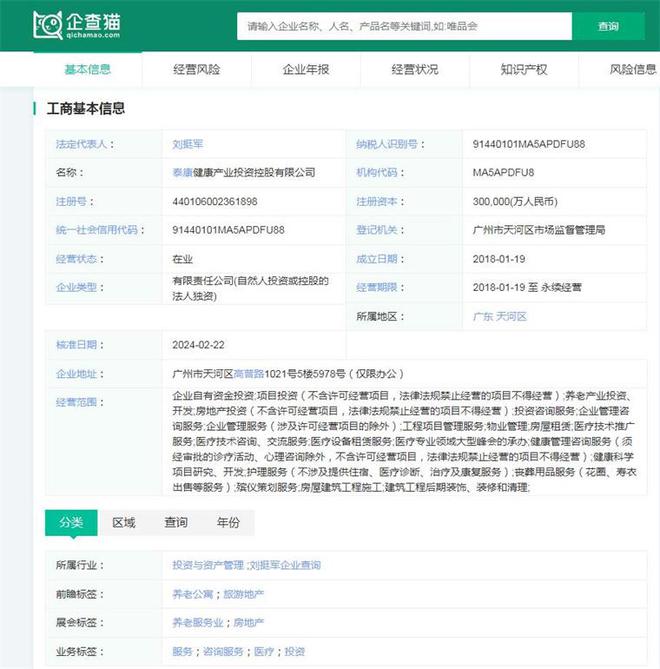Select the 在业 status value

183,259
